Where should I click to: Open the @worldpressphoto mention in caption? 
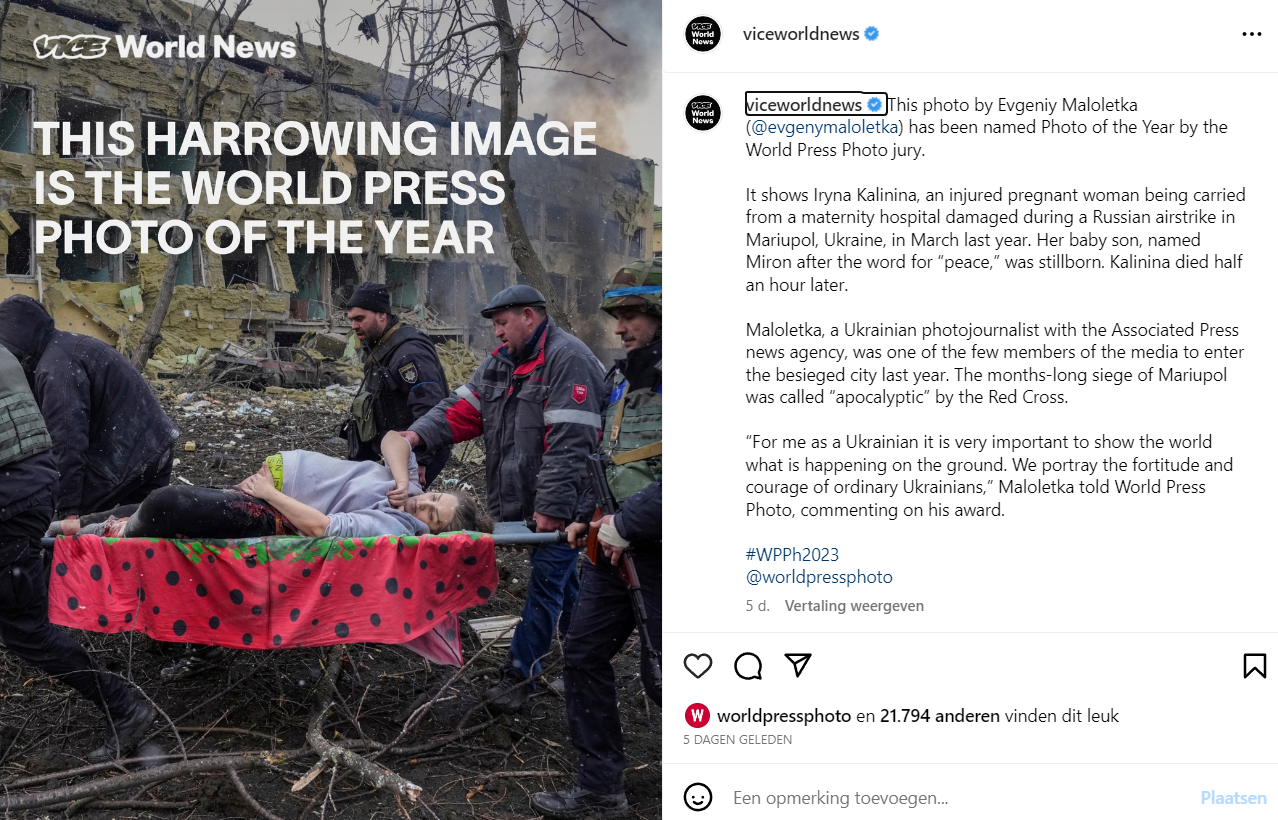(819, 577)
